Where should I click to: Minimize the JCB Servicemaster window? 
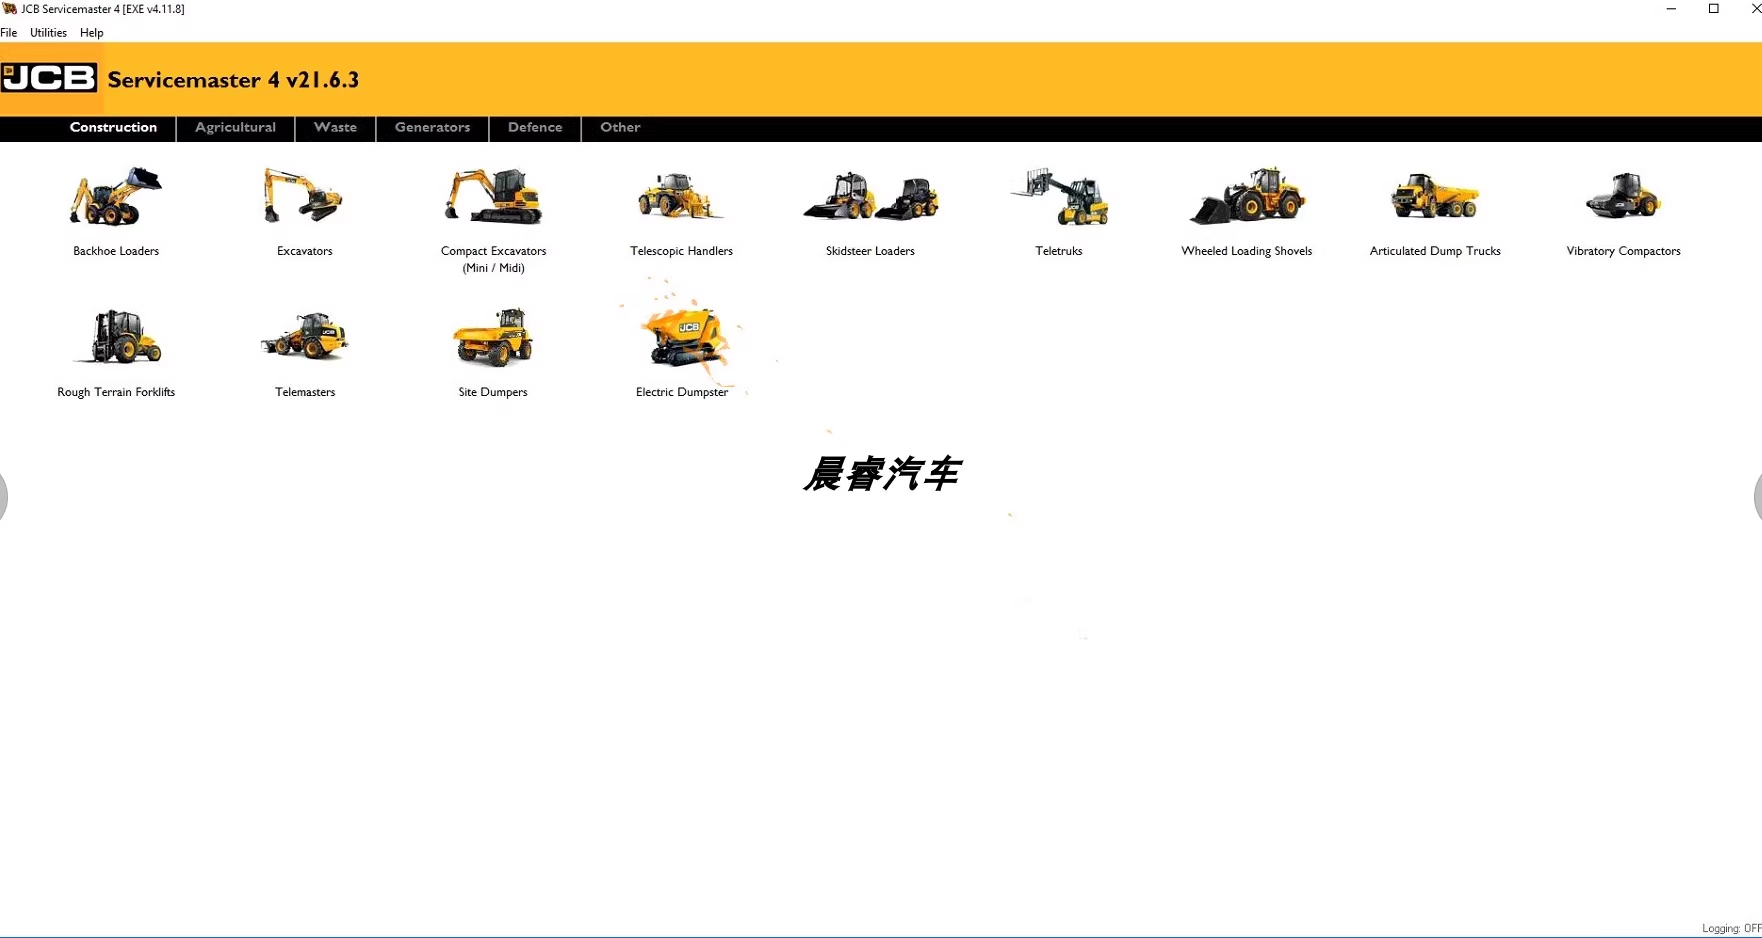1671,9
